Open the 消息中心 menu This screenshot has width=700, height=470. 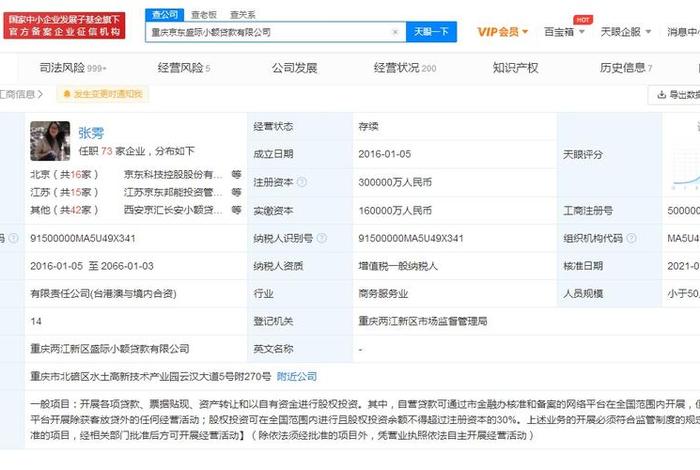683,32
